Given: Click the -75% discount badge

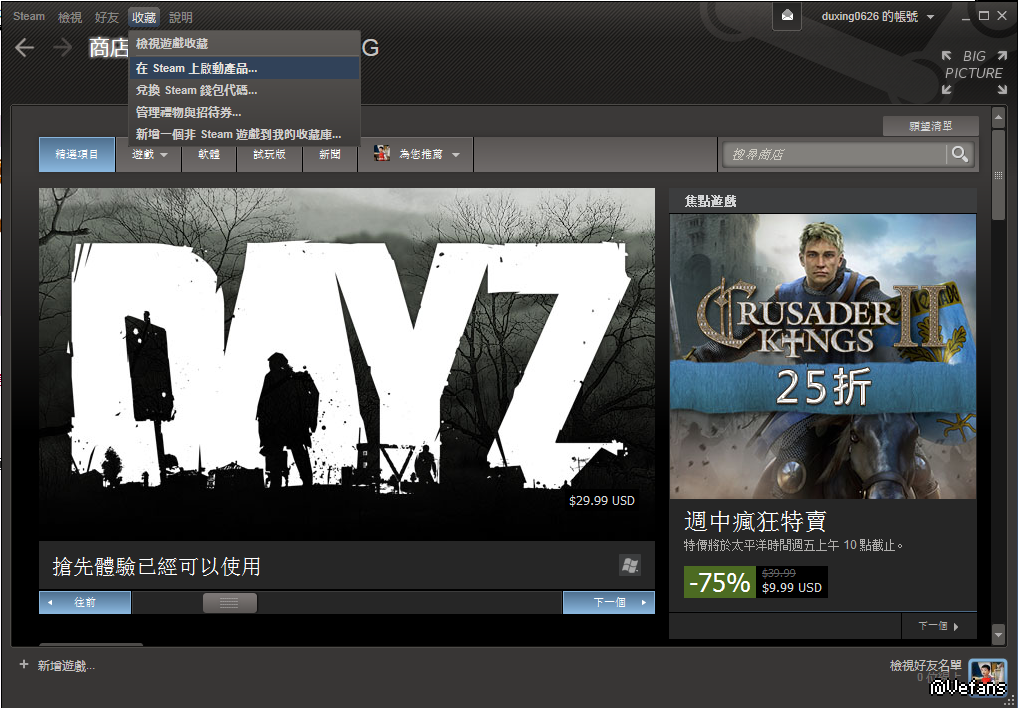Looking at the screenshot, I should tap(719, 582).
